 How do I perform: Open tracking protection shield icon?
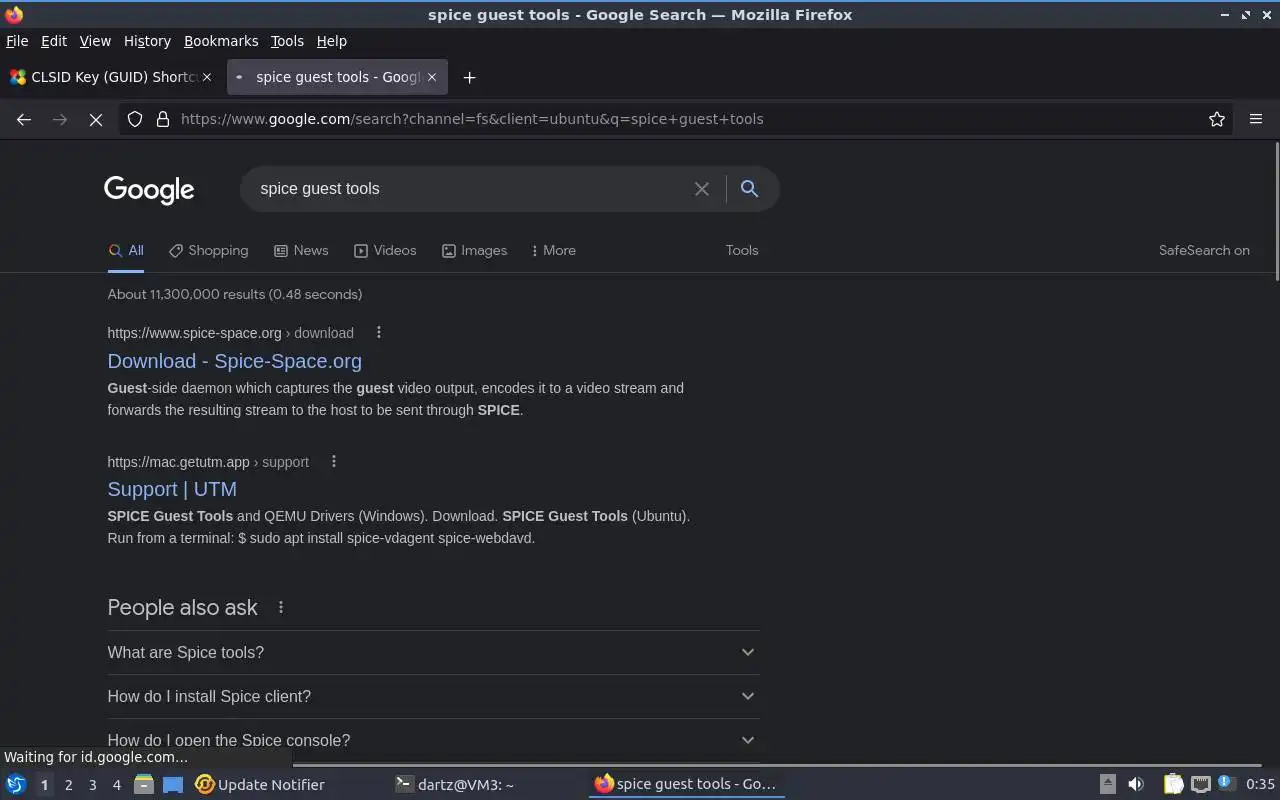(135, 119)
